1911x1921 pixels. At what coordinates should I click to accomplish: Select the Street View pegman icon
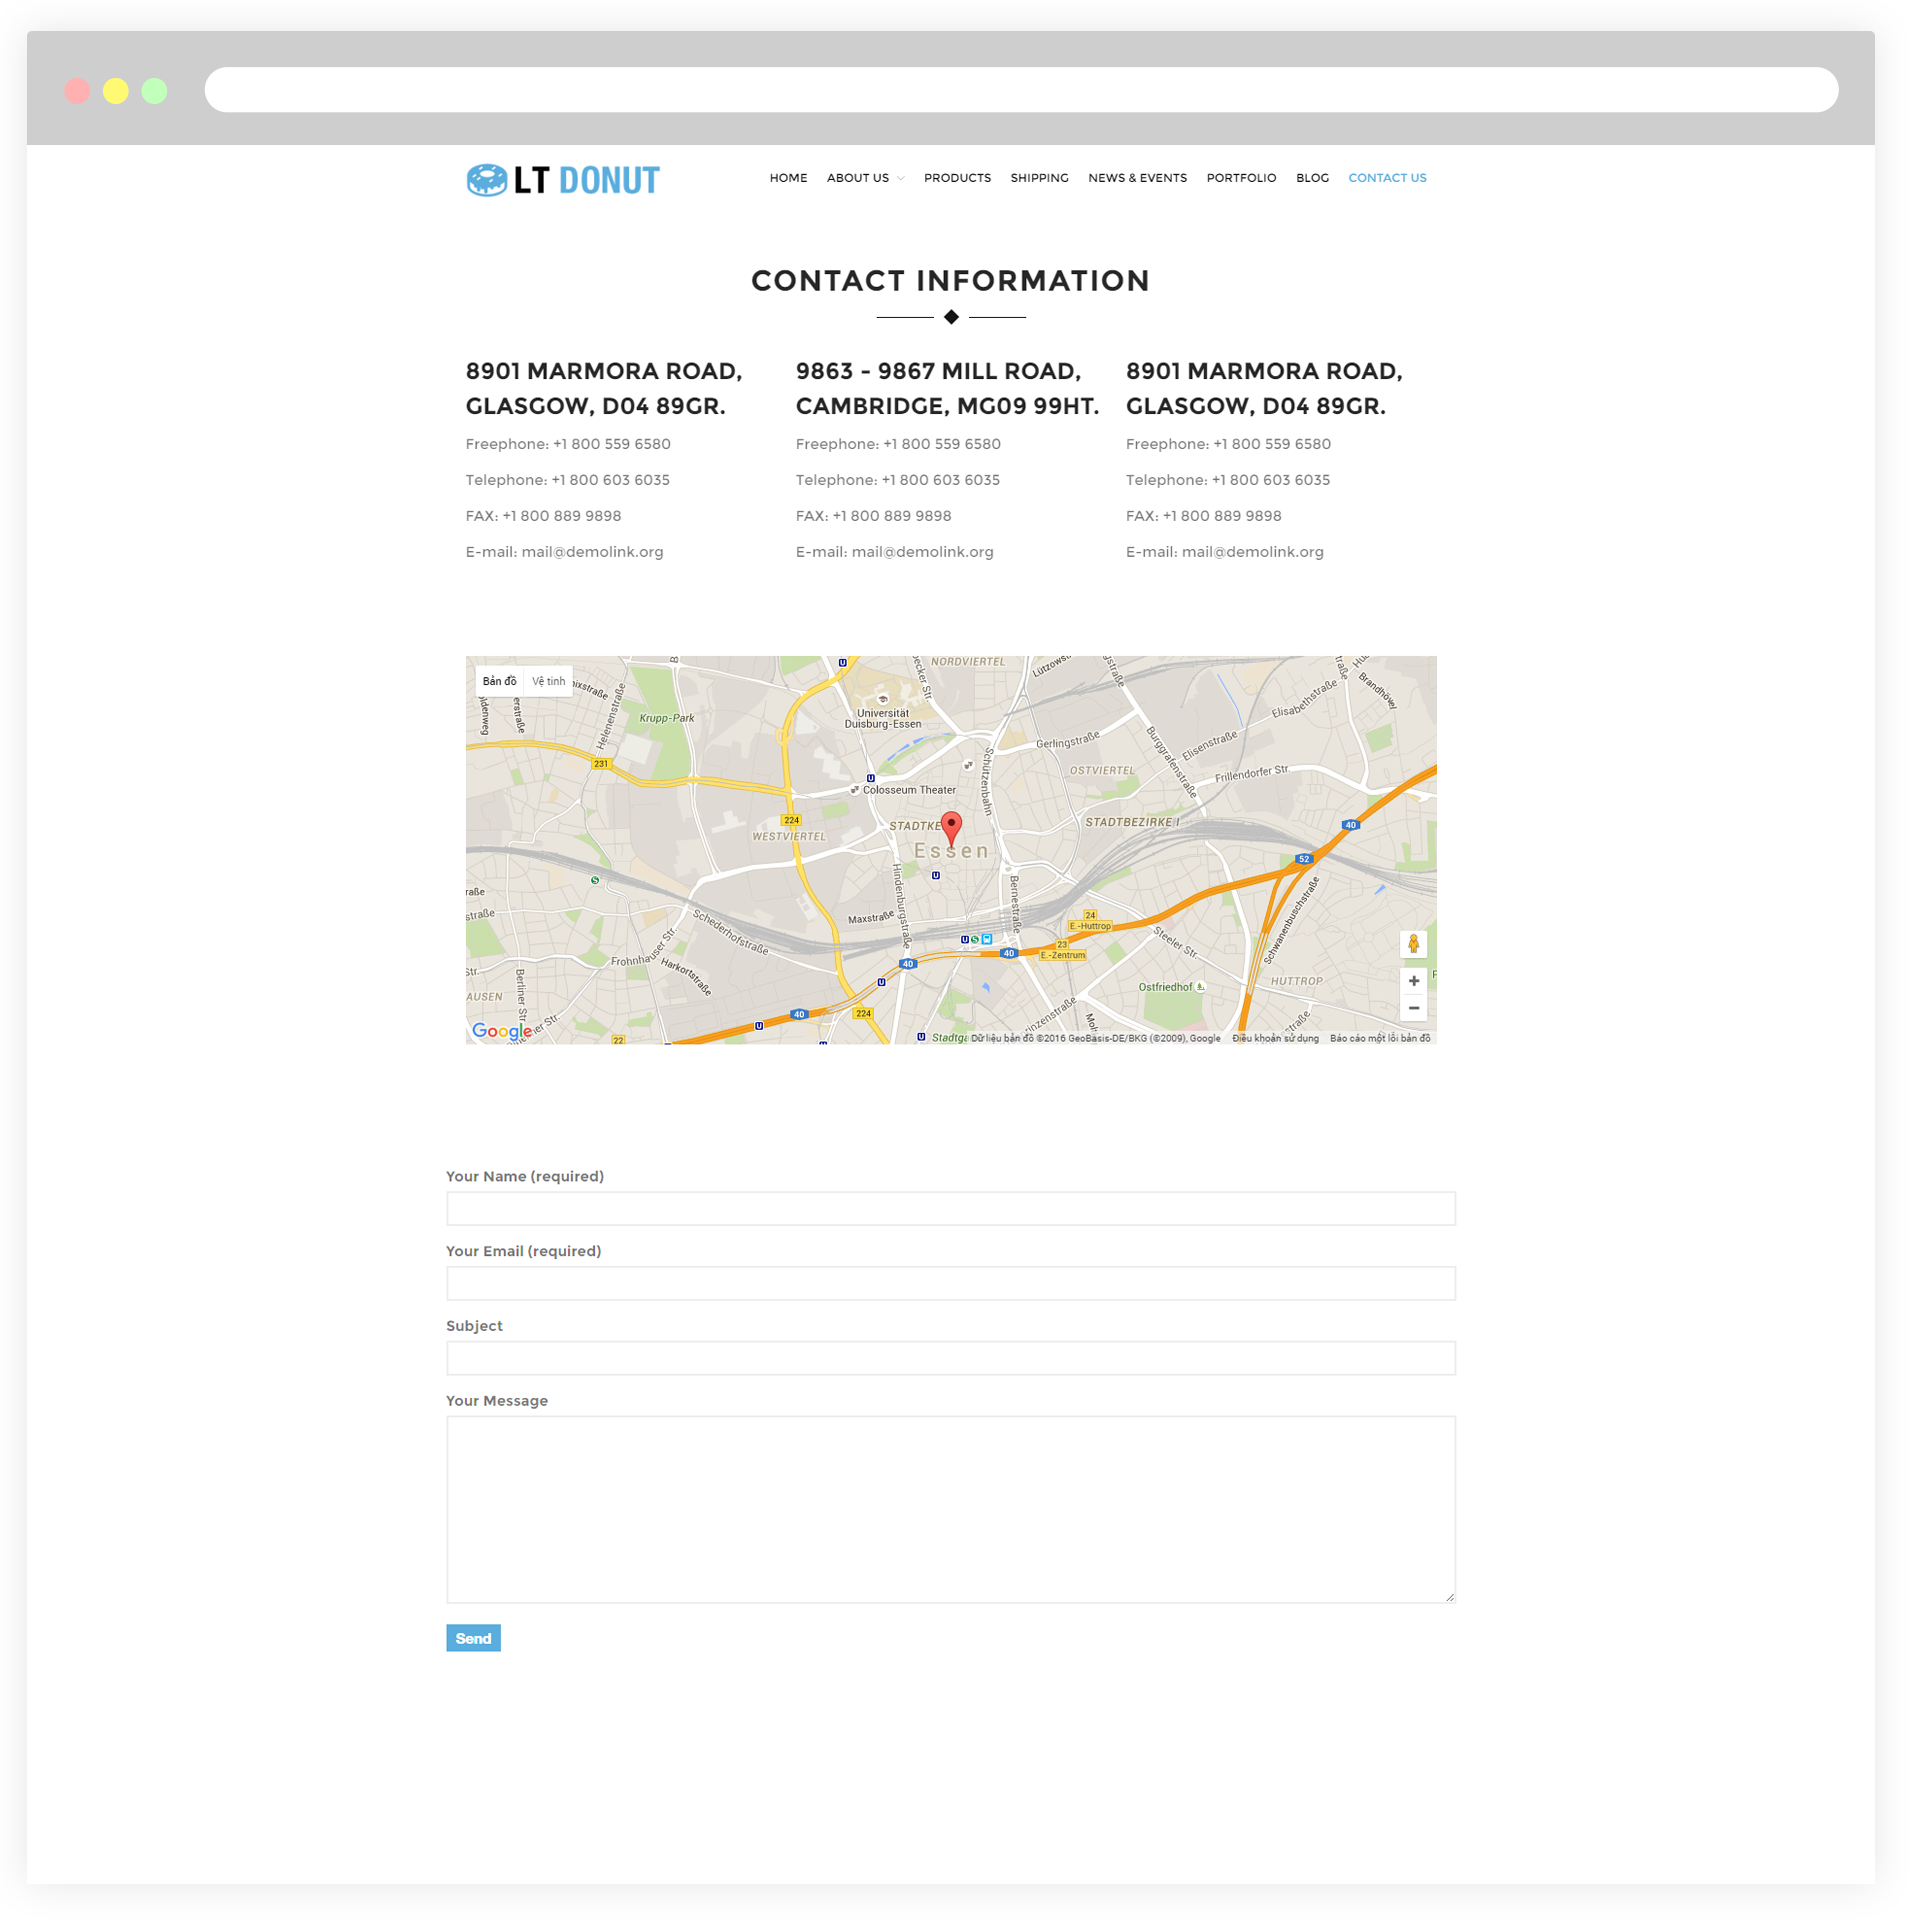1413,943
